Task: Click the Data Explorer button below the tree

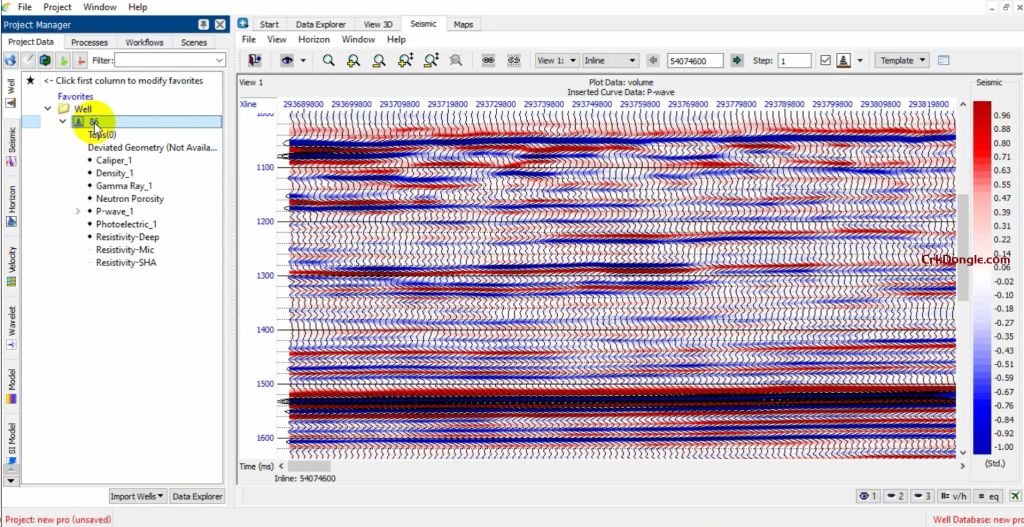Action: pyautogui.click(x=197, y=496)
